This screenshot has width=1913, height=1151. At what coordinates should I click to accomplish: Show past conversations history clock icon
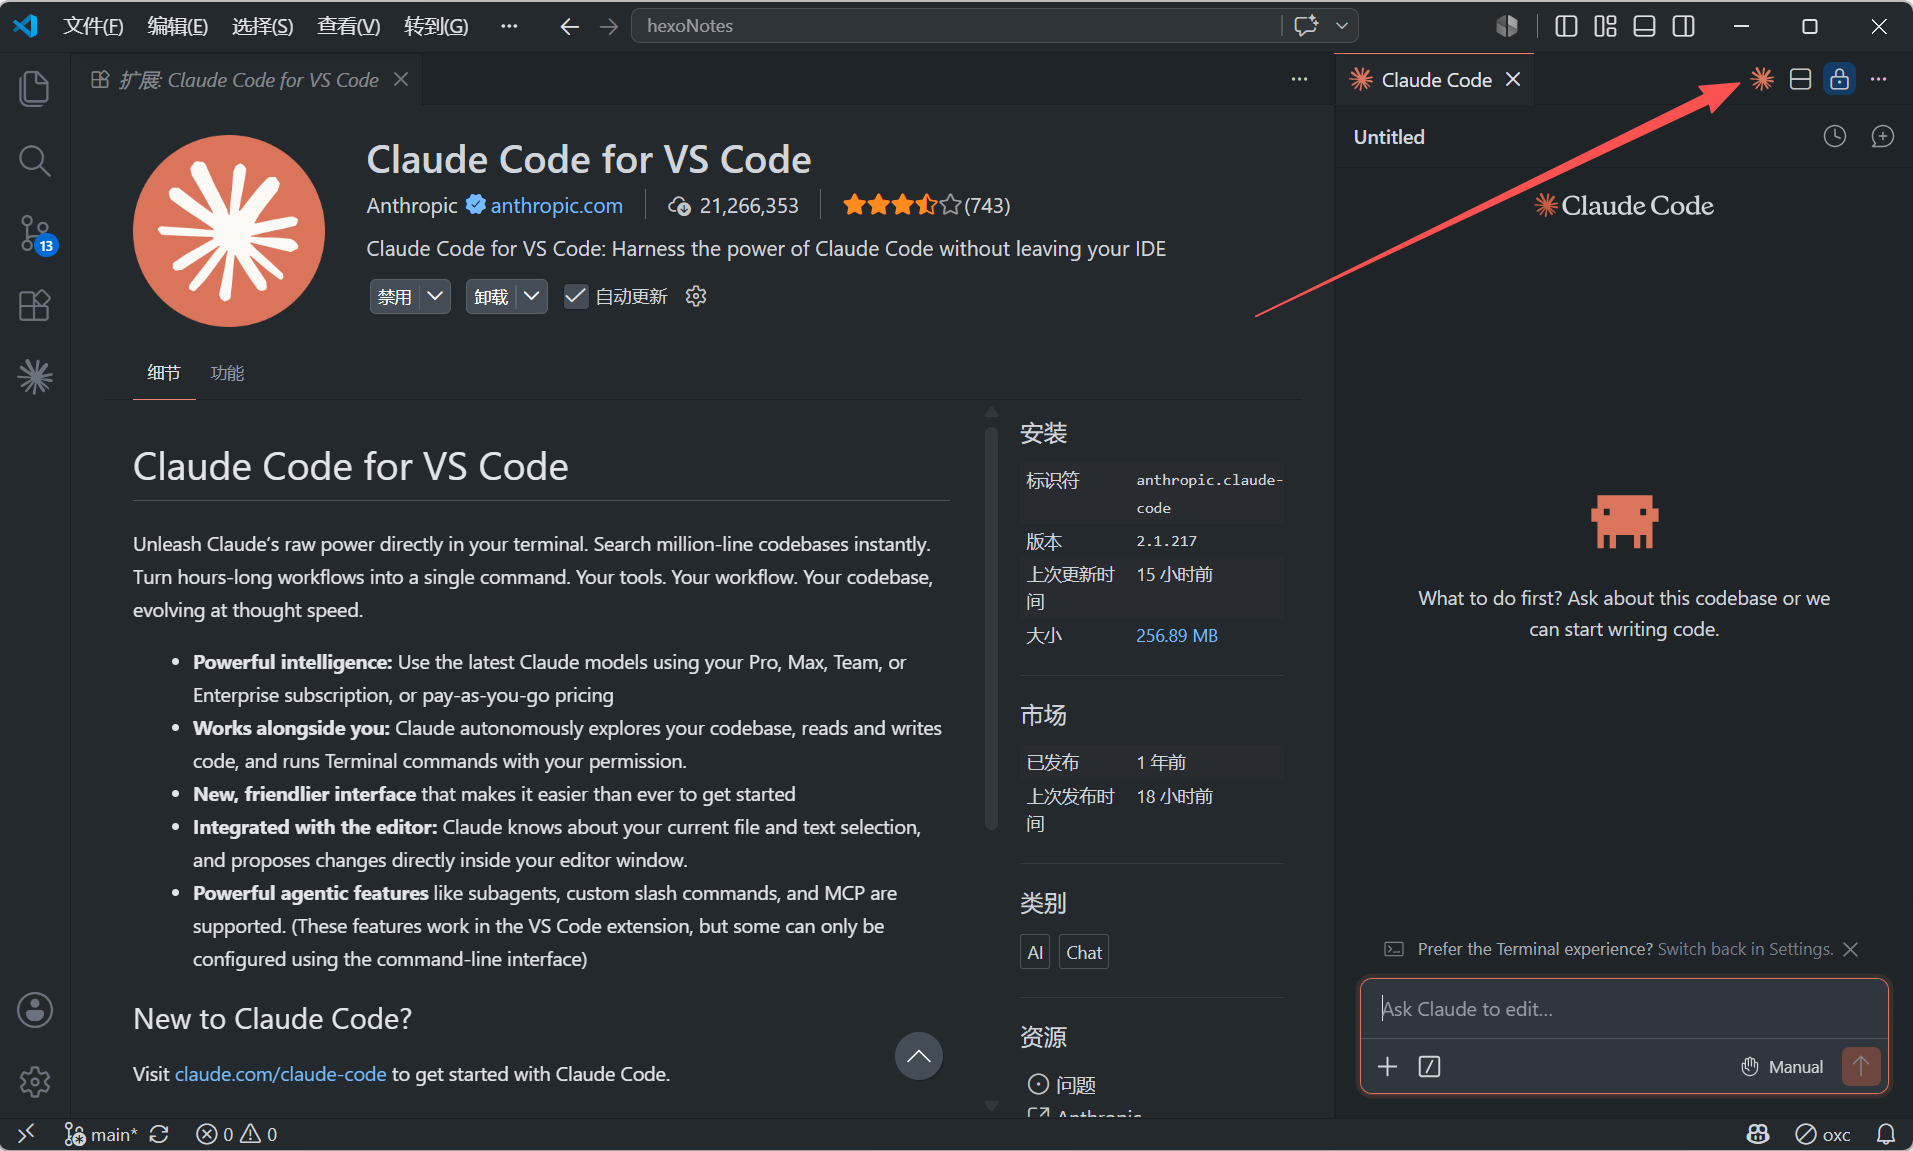click(x=1834, y=137)
